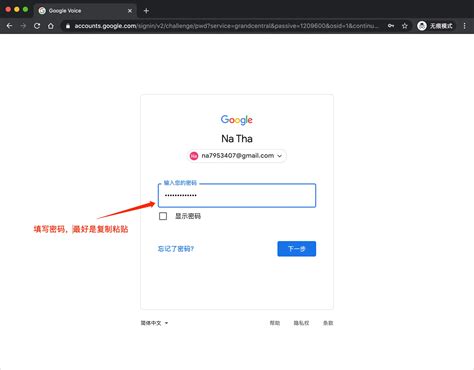This screenshot has height=370, width=474.
Task: Focus the password input field
Action: 237,195
